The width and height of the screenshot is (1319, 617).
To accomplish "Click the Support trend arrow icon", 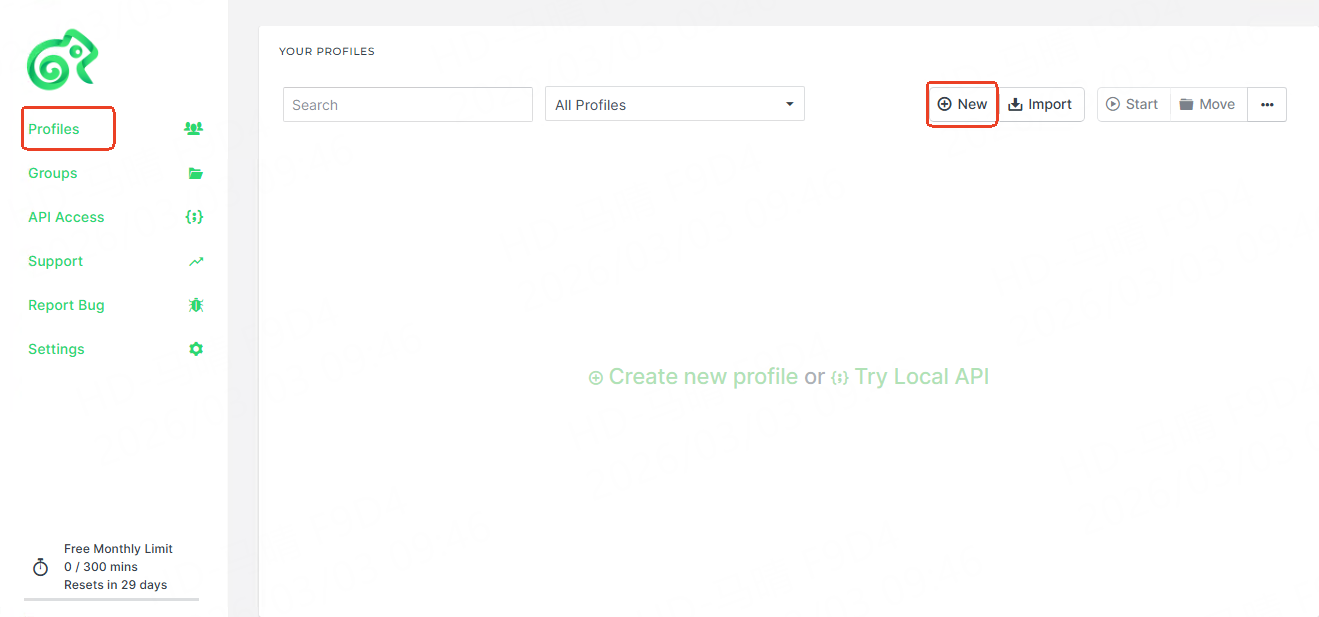I will [196, 261].
